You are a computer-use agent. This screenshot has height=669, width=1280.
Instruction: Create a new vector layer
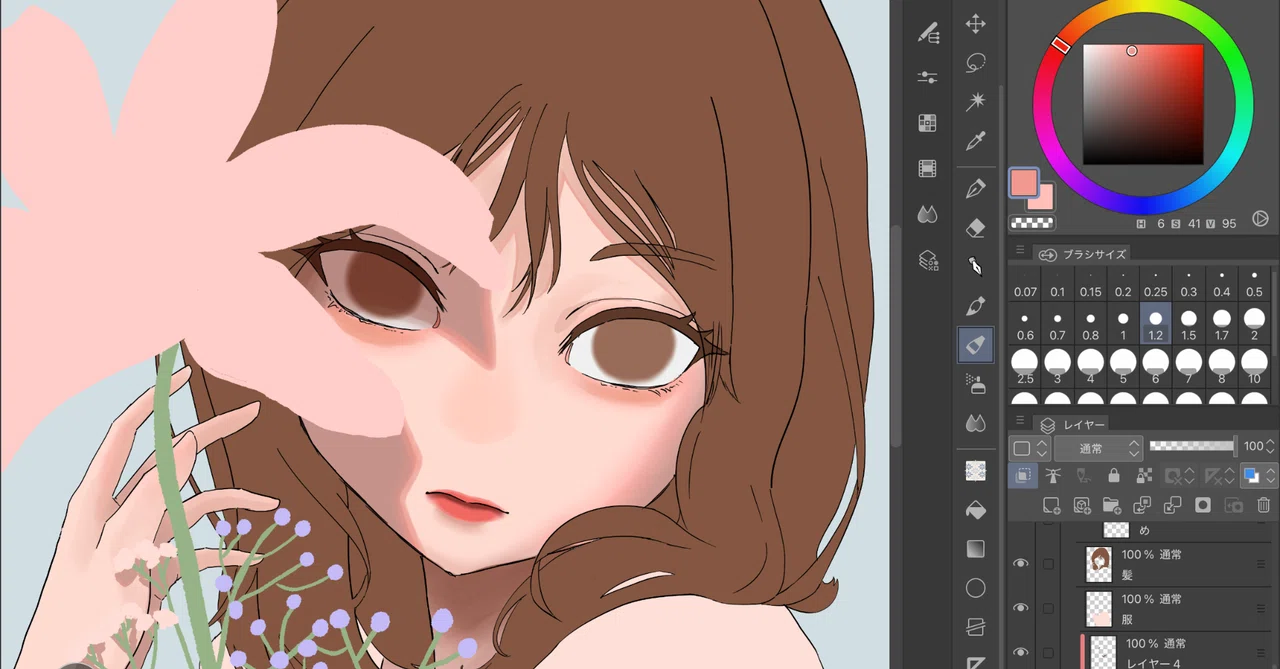pyautogui.click(x=1081, y=506)
